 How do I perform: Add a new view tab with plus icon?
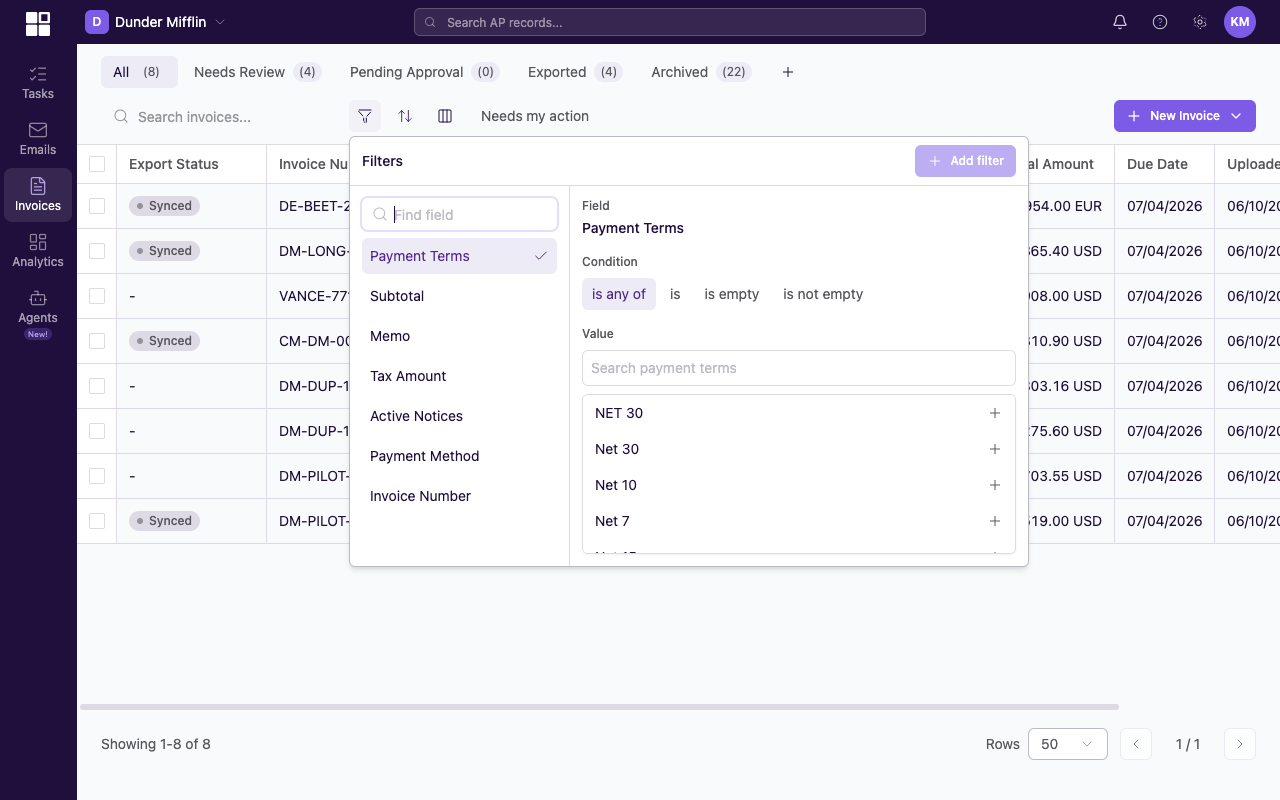click(788, 72)
